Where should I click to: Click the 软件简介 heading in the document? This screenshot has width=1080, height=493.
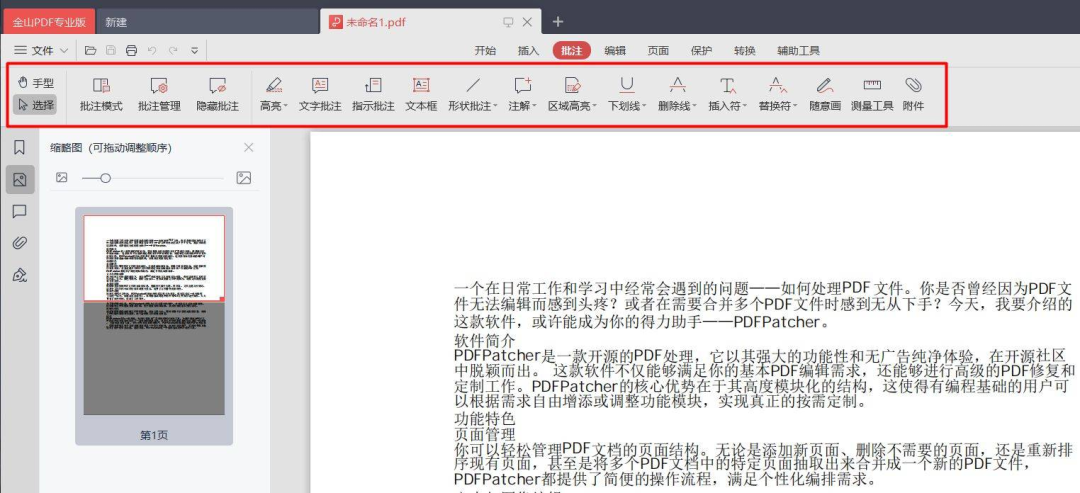coord(484,341)
